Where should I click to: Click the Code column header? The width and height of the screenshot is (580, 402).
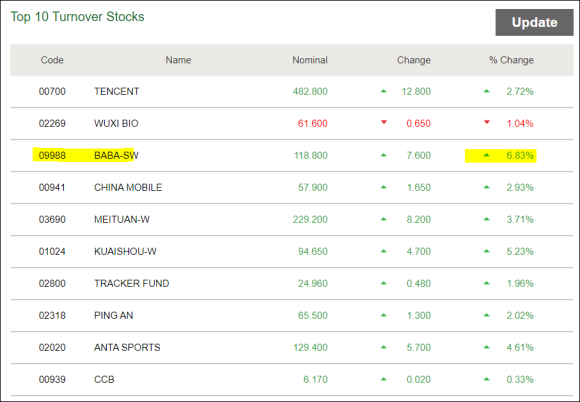[52, 60]
